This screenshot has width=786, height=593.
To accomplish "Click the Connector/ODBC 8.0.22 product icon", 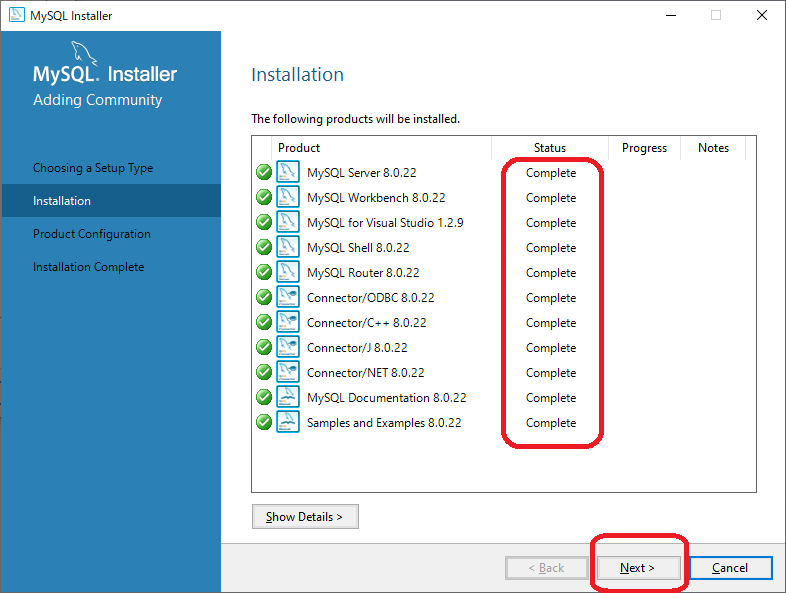I will click(288, 297).
